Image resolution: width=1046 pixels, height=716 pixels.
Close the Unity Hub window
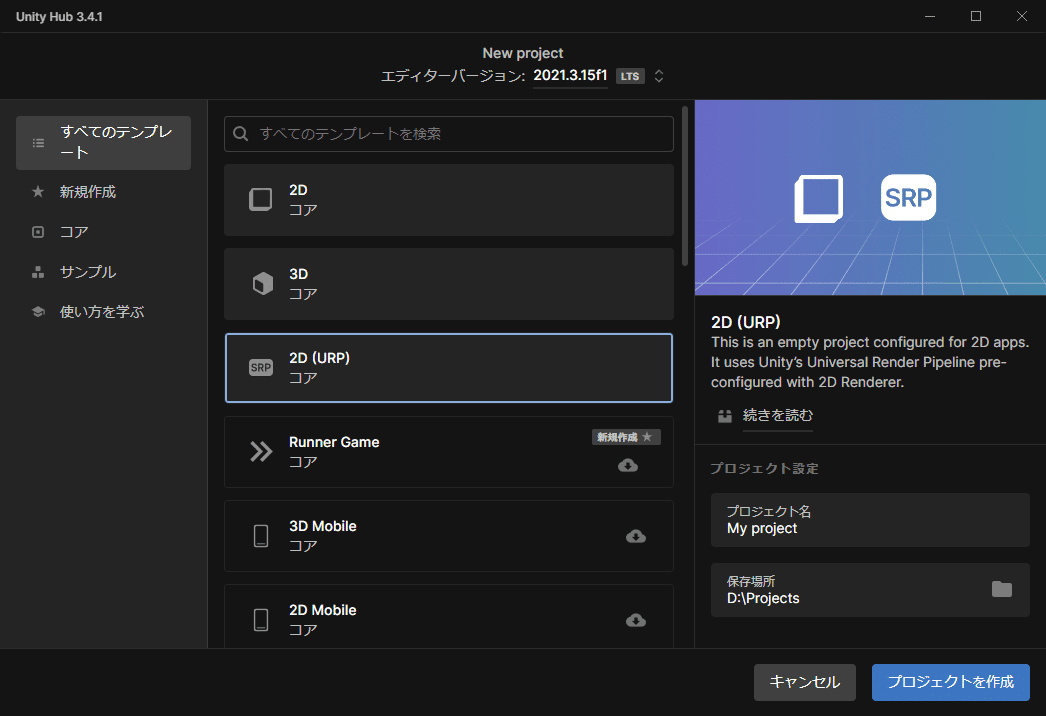pyautogui.click(x=1021, y=16)
